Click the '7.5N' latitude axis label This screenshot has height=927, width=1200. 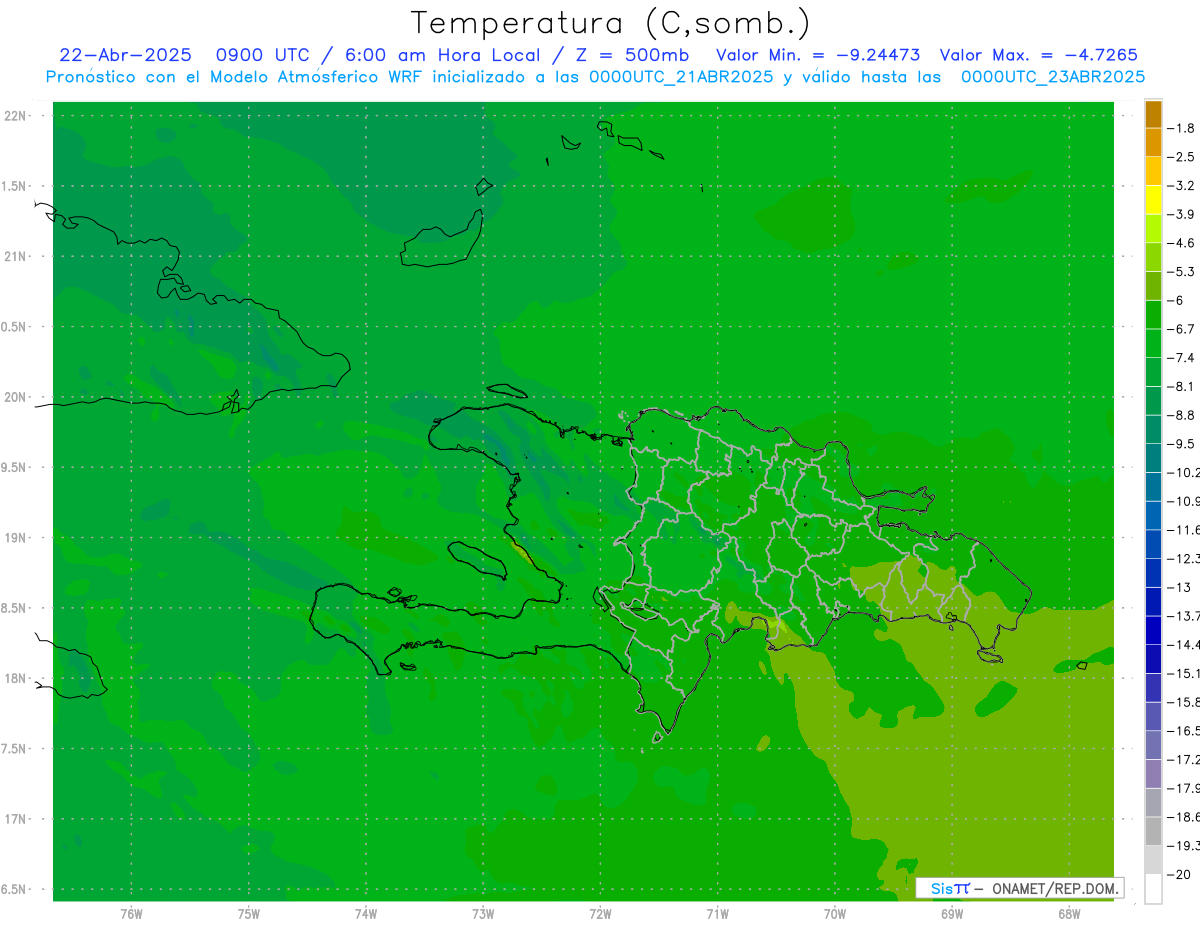[15, 749]
